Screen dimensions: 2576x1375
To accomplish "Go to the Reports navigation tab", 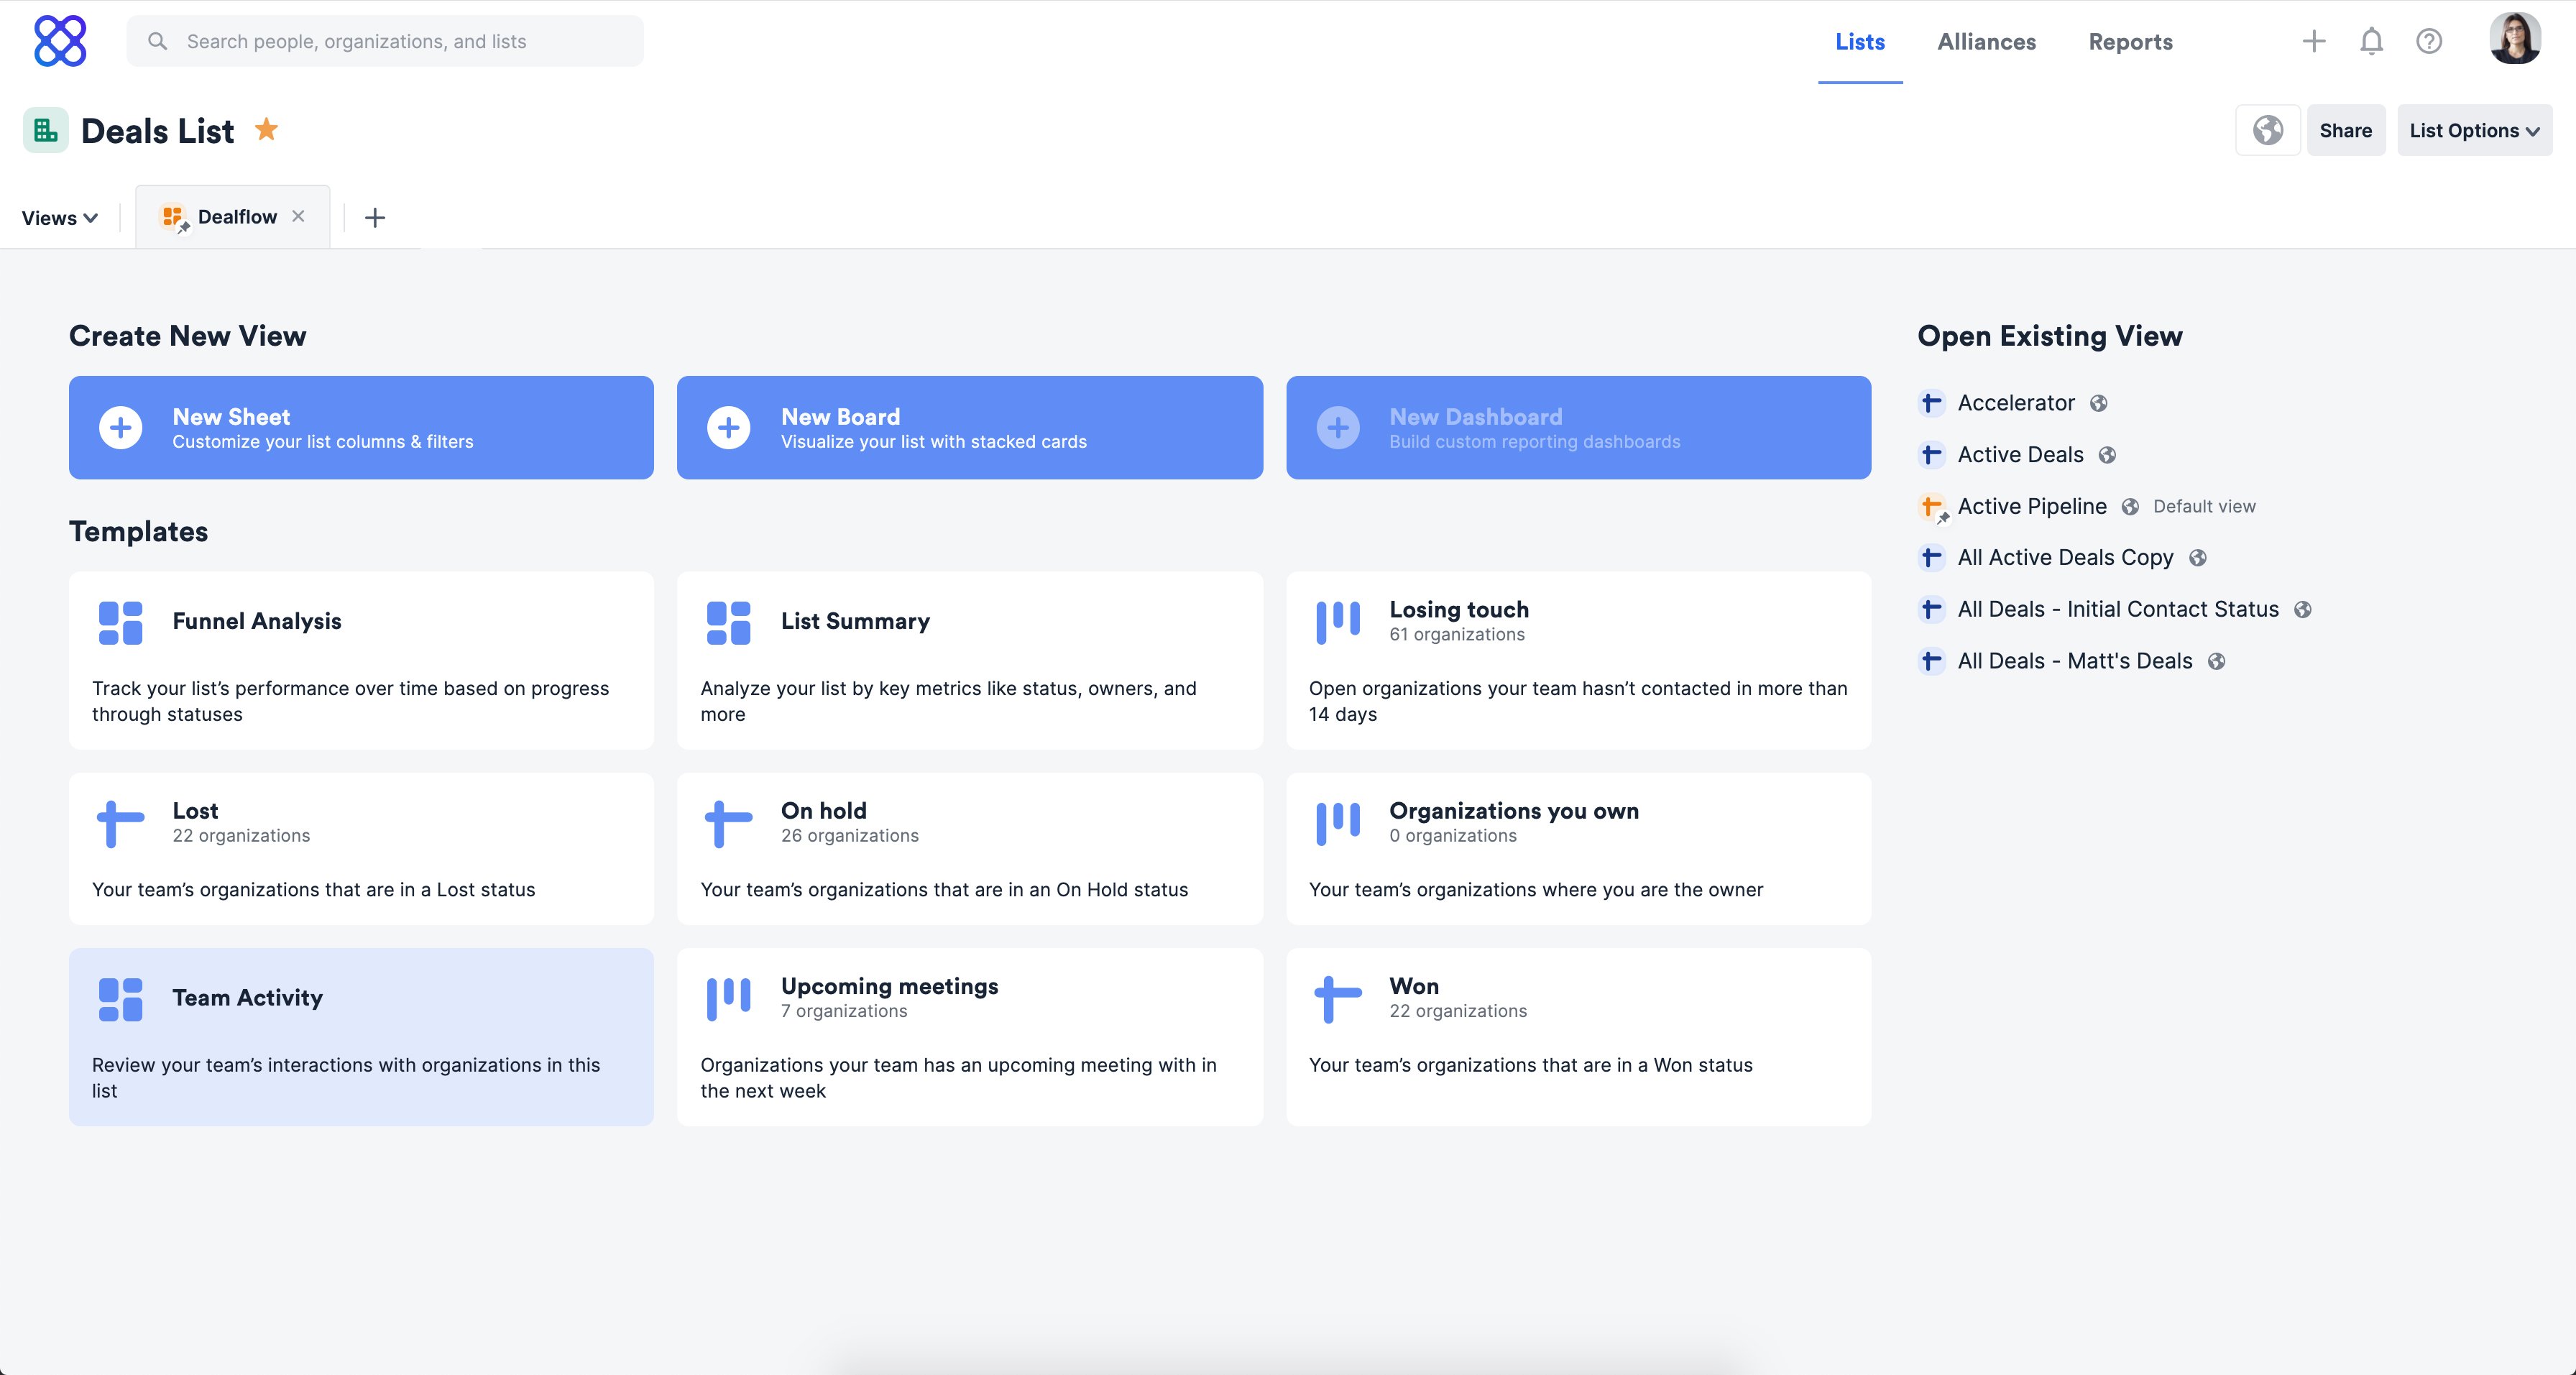I will [x=2130, y=42].
